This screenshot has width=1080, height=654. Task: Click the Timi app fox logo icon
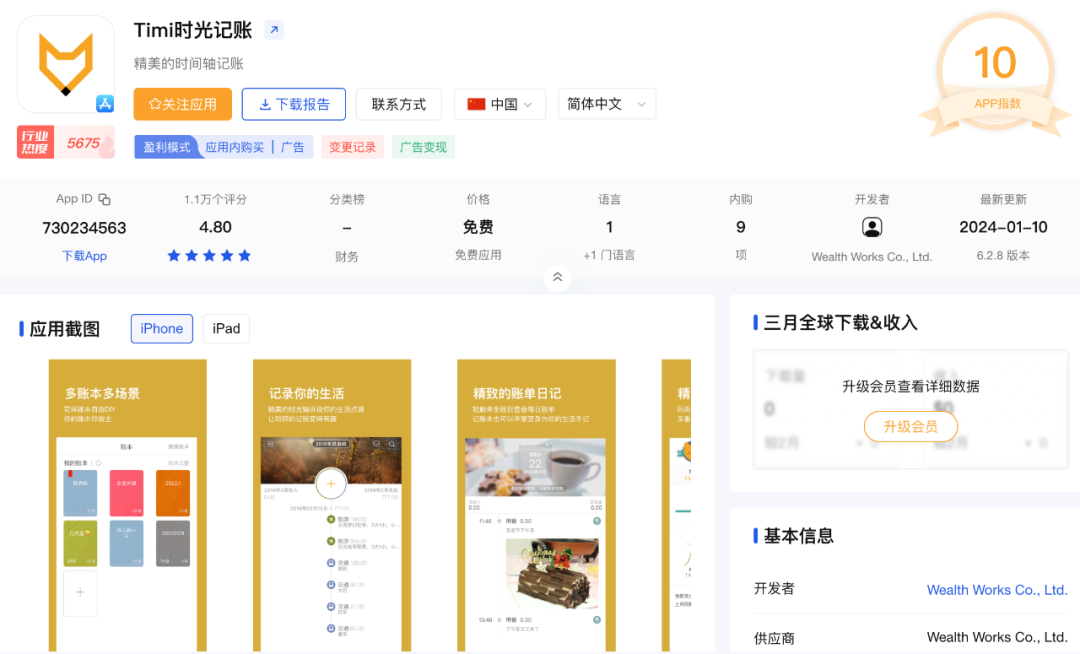coord(65,64)
